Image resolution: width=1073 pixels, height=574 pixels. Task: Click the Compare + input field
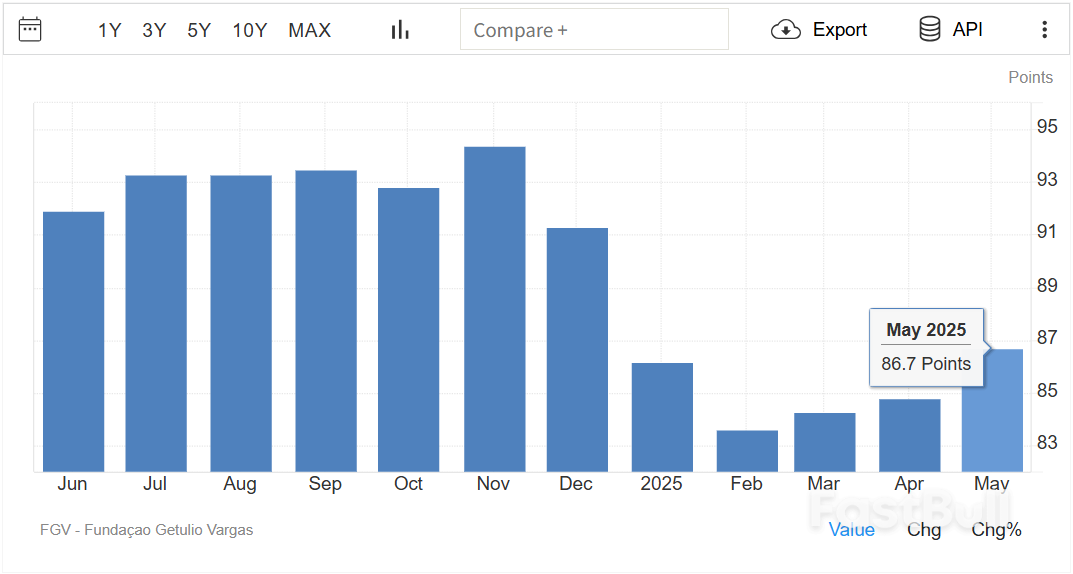point(594,30)
